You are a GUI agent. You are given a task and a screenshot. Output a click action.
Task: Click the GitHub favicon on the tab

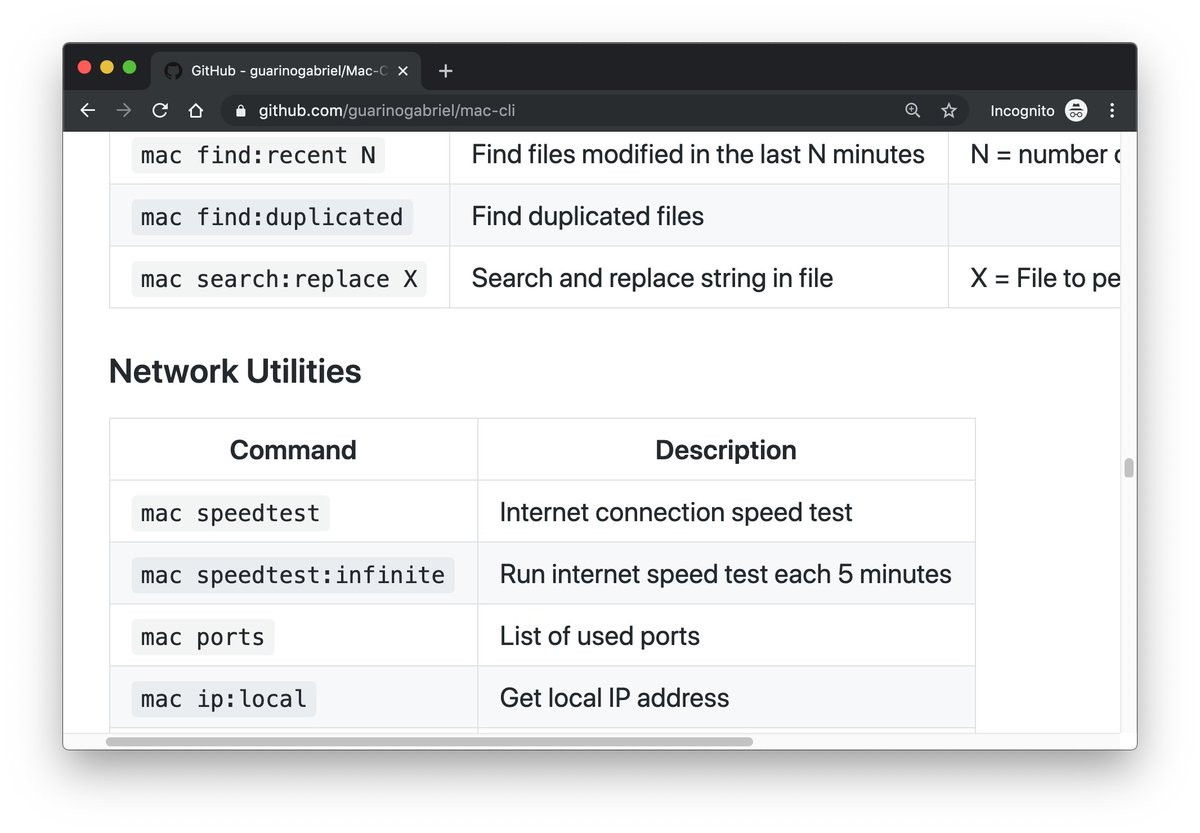(173, 71)
